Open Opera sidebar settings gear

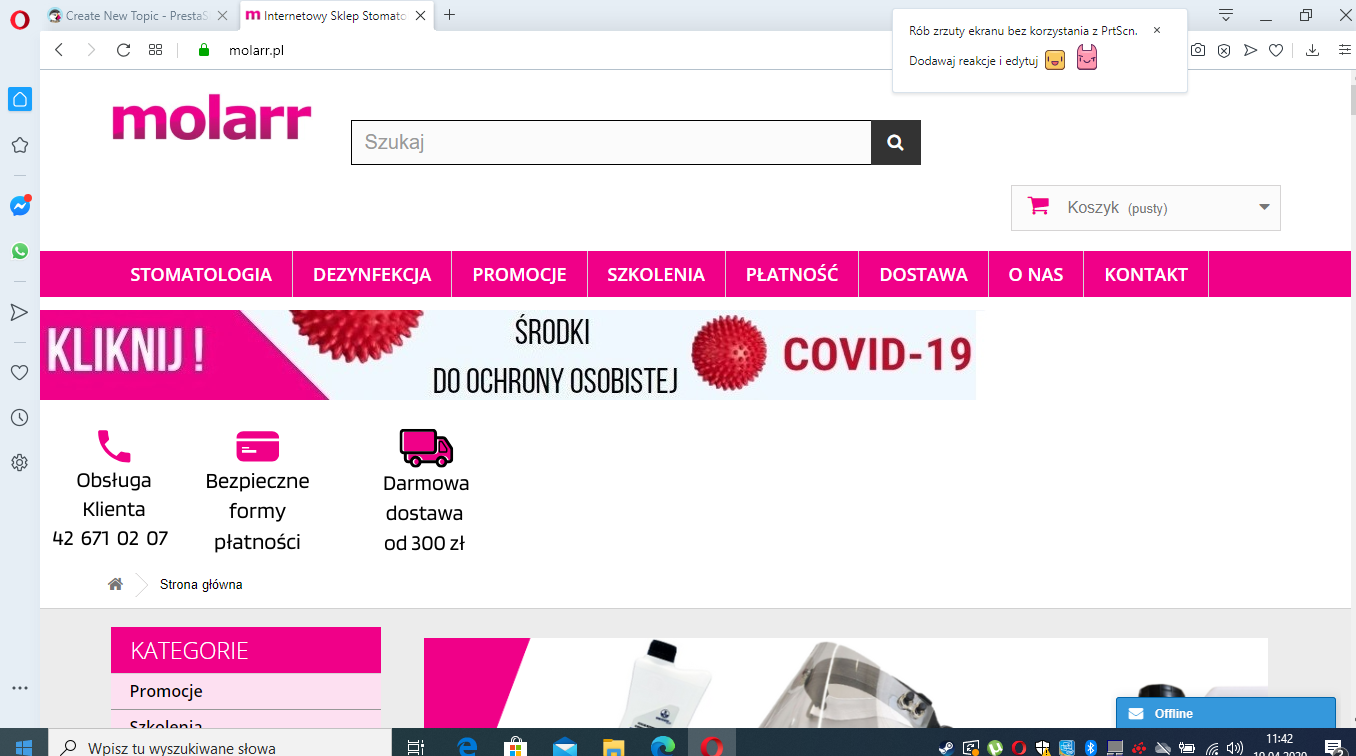click(x=19, y=463)
